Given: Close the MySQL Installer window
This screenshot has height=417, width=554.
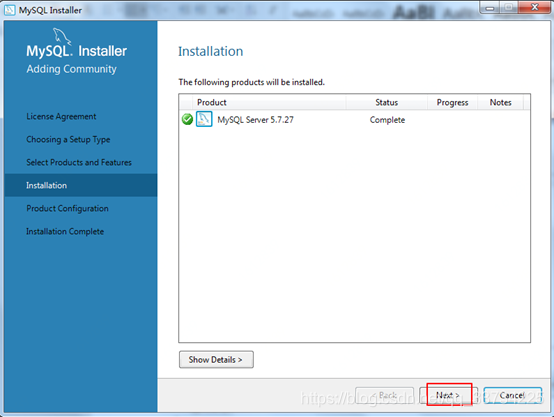Looking at the screenshot, I should tap(535, 7).
